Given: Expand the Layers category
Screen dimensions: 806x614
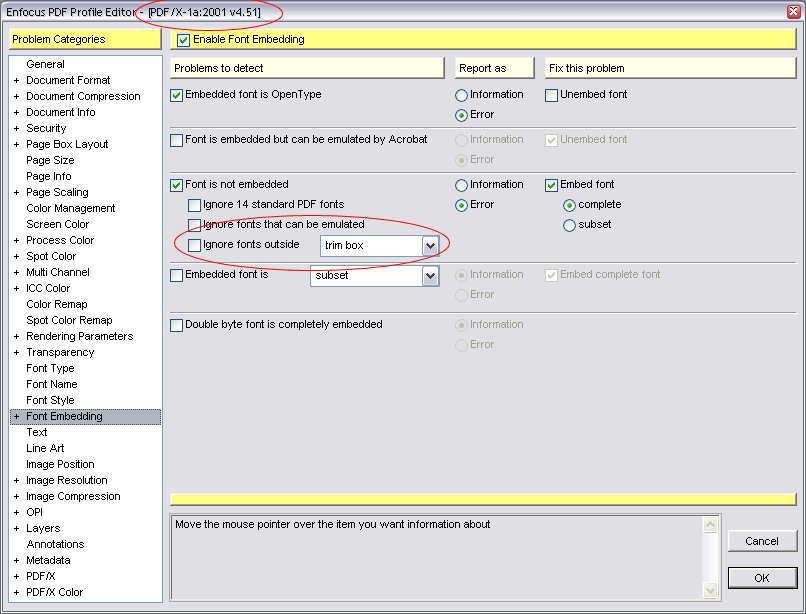Looking at the screenshot, I should pyautogui.click(x=16, y=529).
